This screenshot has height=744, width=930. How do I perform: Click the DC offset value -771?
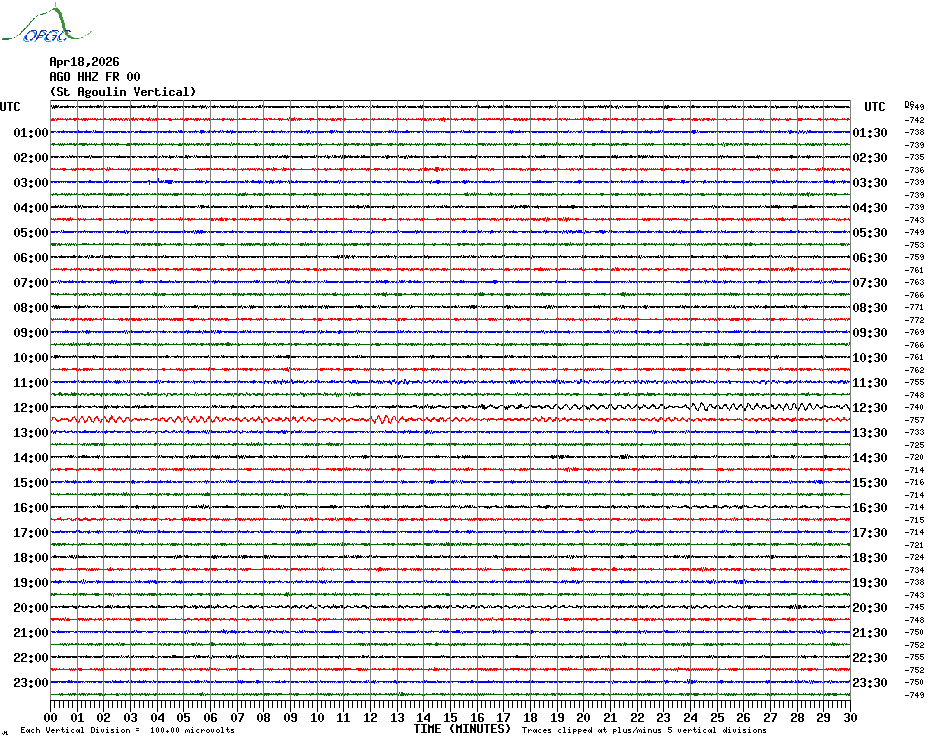(x=915, y=307)
